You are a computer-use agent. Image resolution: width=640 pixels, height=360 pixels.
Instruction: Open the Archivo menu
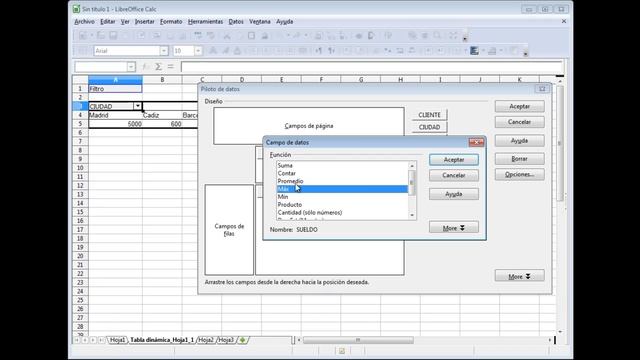pyautogui.click(x=84, y=21)
